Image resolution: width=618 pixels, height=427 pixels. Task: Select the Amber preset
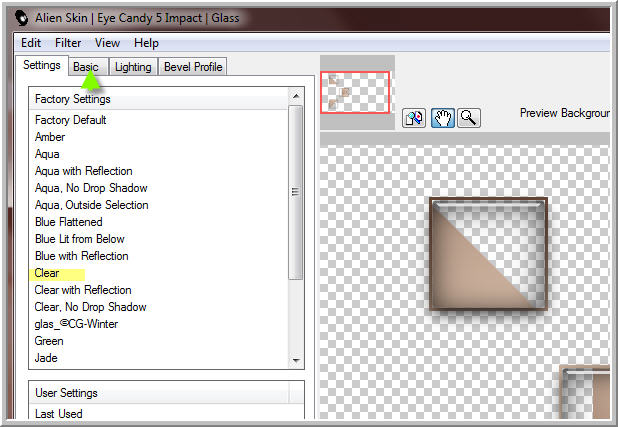coord(50,137)
